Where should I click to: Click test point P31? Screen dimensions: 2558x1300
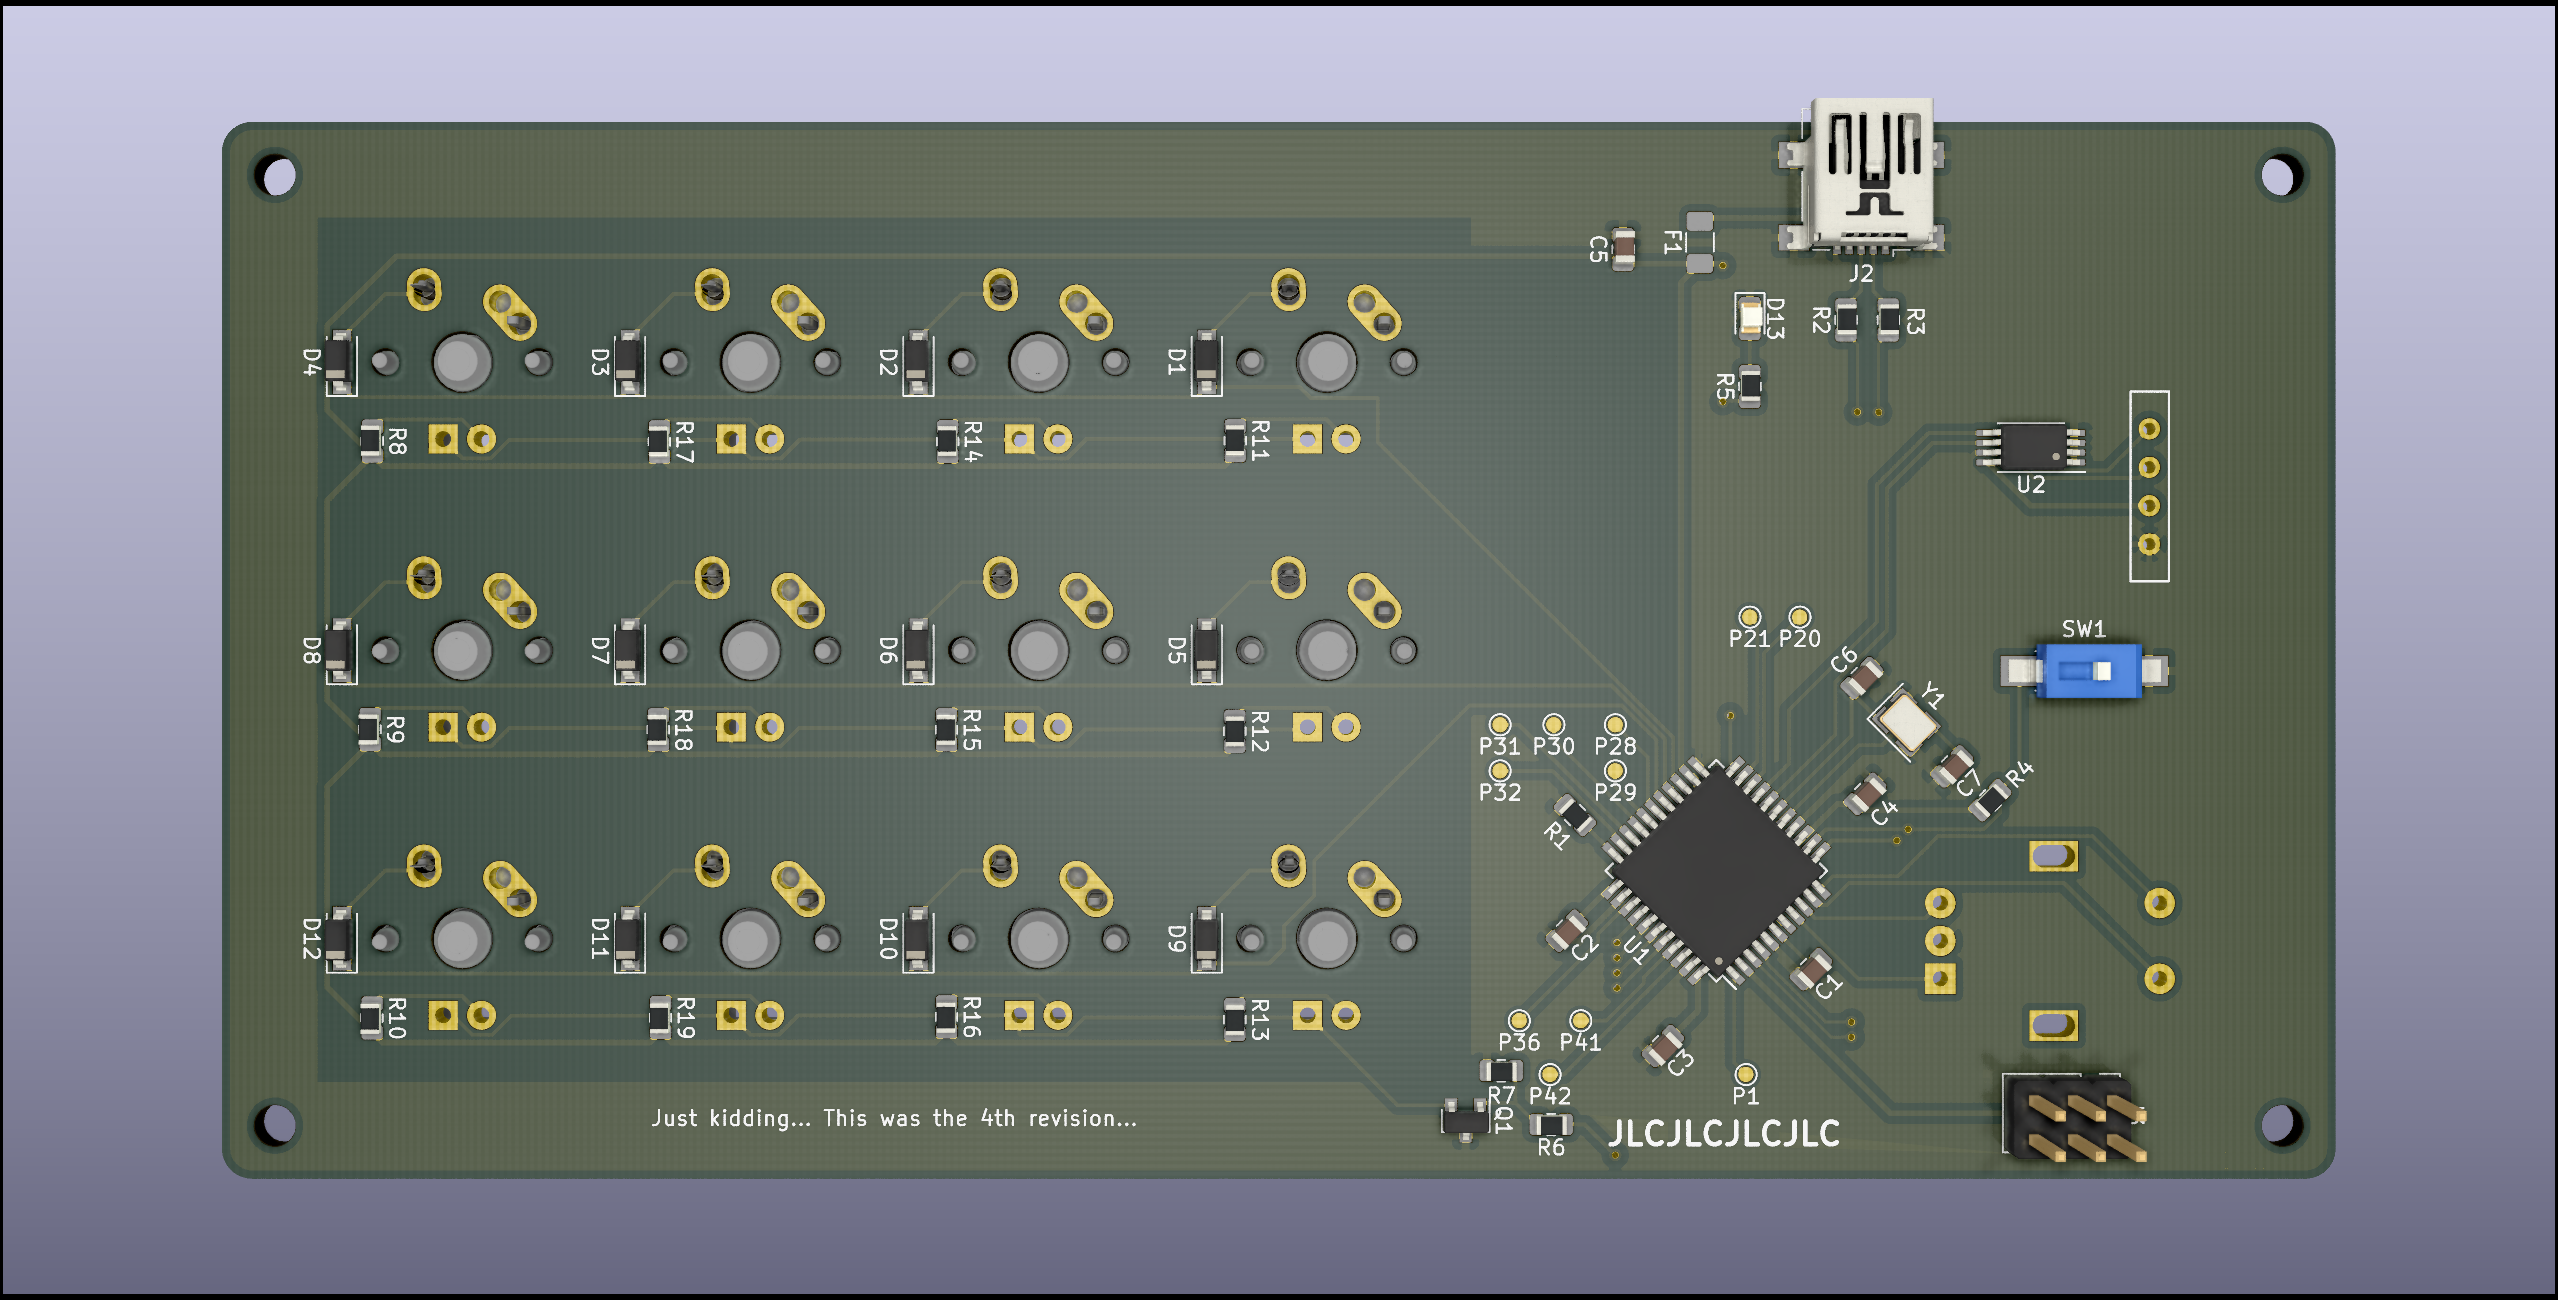(1499, 725)
